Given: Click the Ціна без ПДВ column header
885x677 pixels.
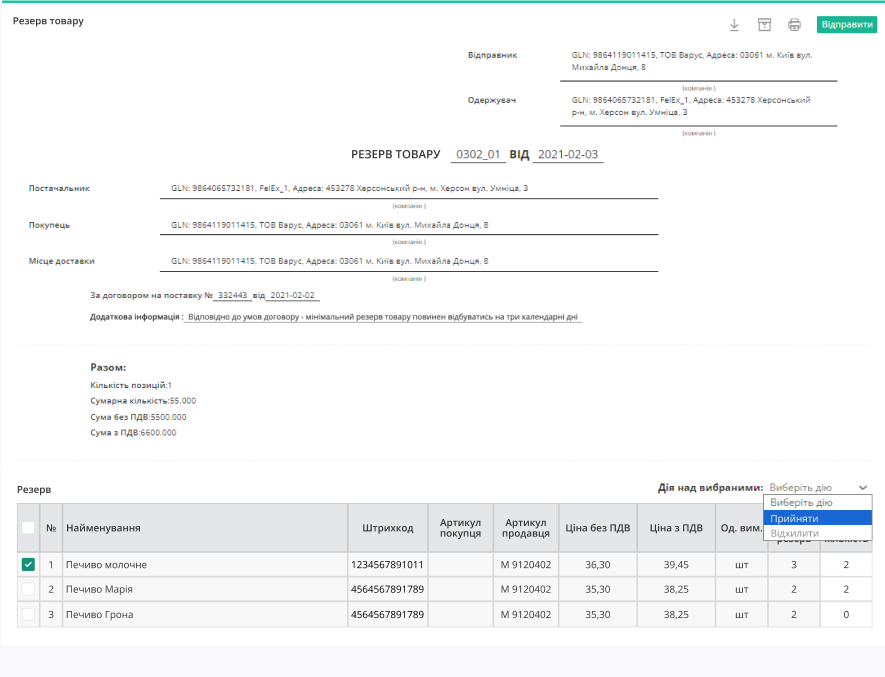Looking at the screenshot, I should pyautogui.click(x=598, y=528).
